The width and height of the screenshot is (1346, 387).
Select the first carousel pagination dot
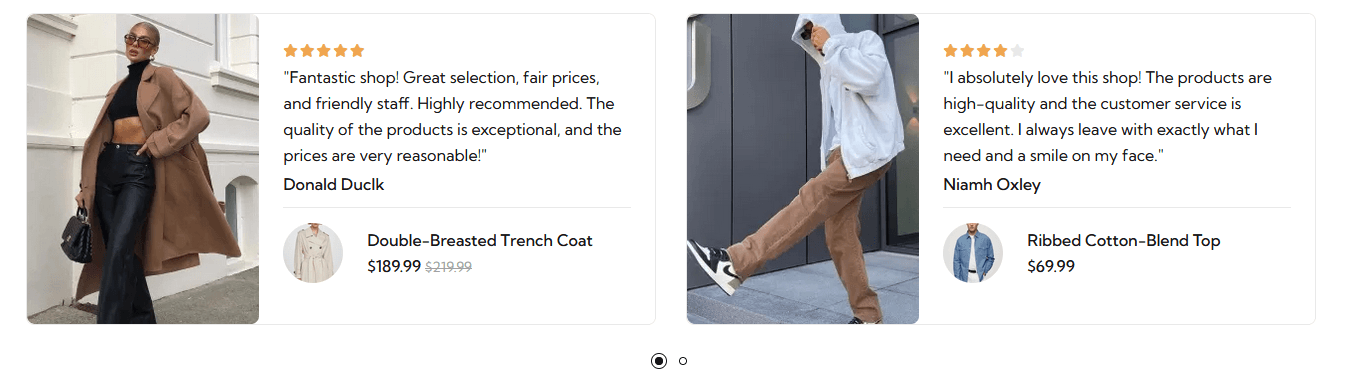pyautogui.click(x=659, y=361)
